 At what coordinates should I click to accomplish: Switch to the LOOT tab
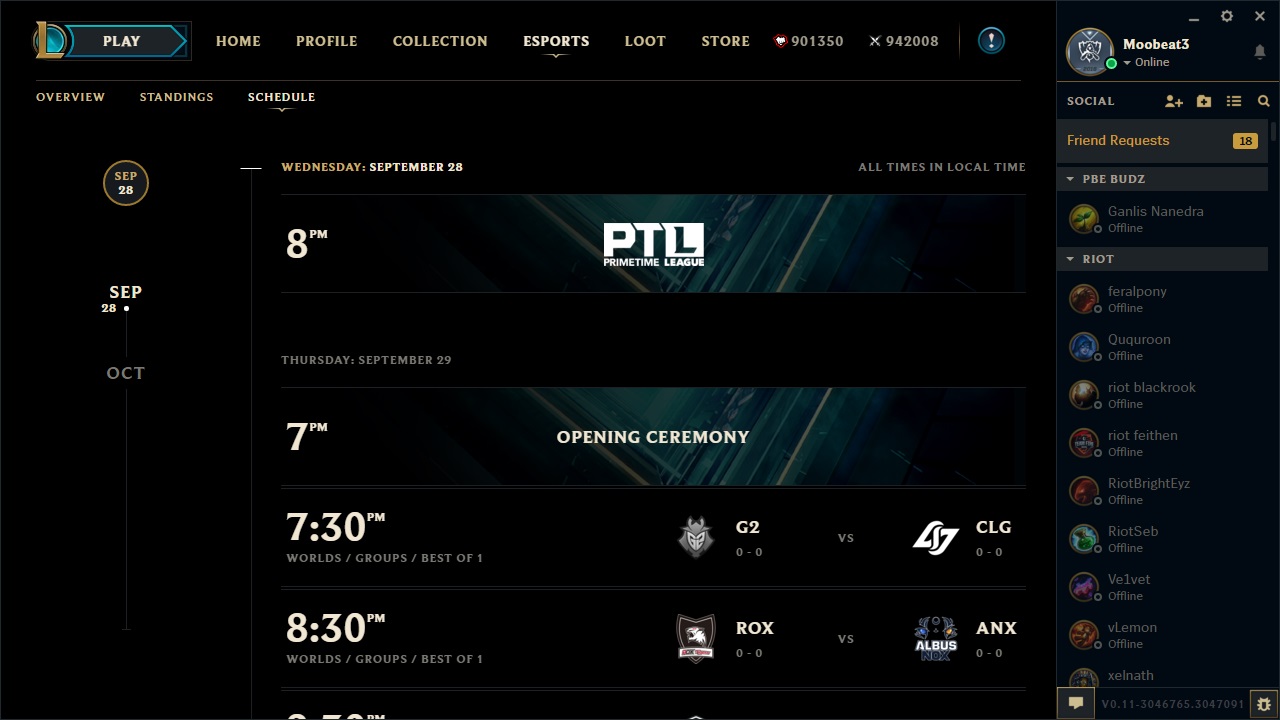(645, 41)
